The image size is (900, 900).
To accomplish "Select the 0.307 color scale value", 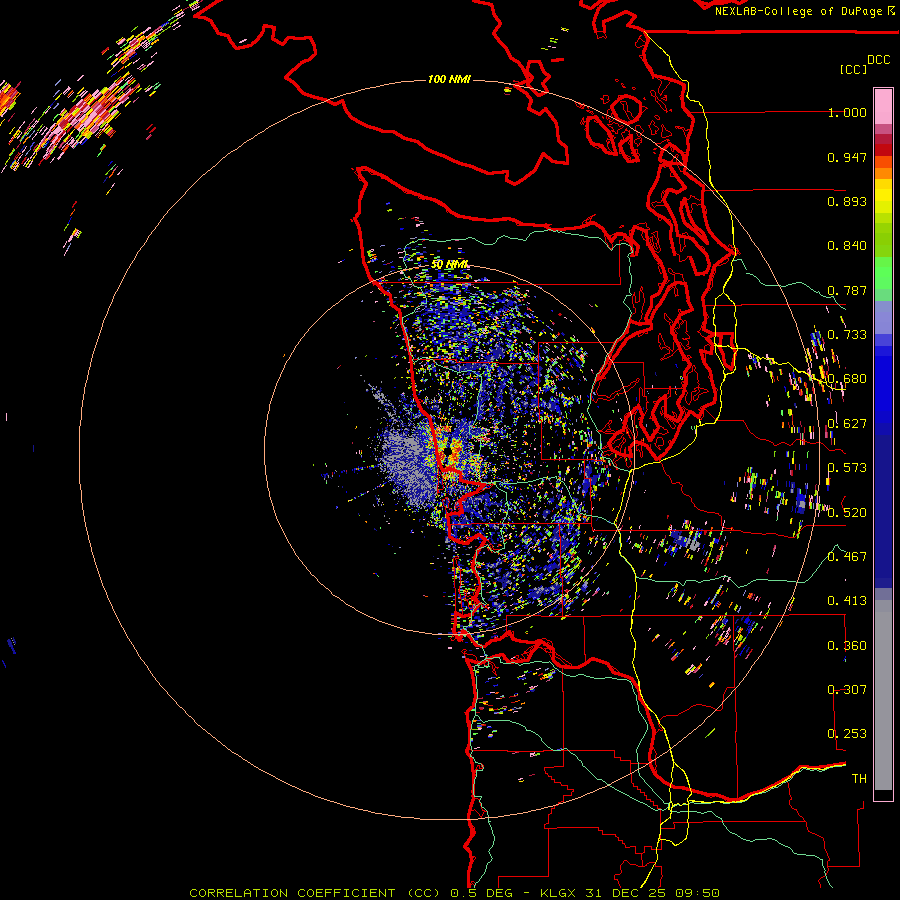I will coord(847,690).
